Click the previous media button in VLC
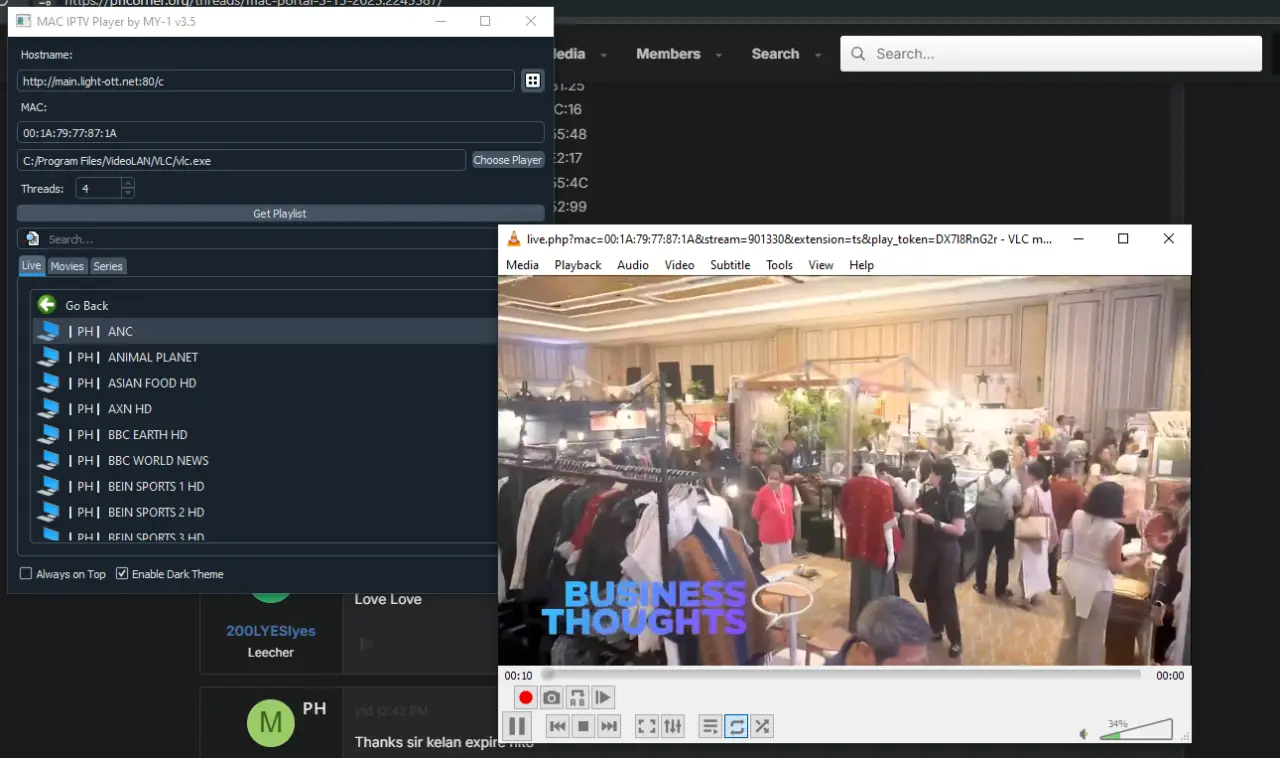This screenshot has height=758, width=1280. 558,727
